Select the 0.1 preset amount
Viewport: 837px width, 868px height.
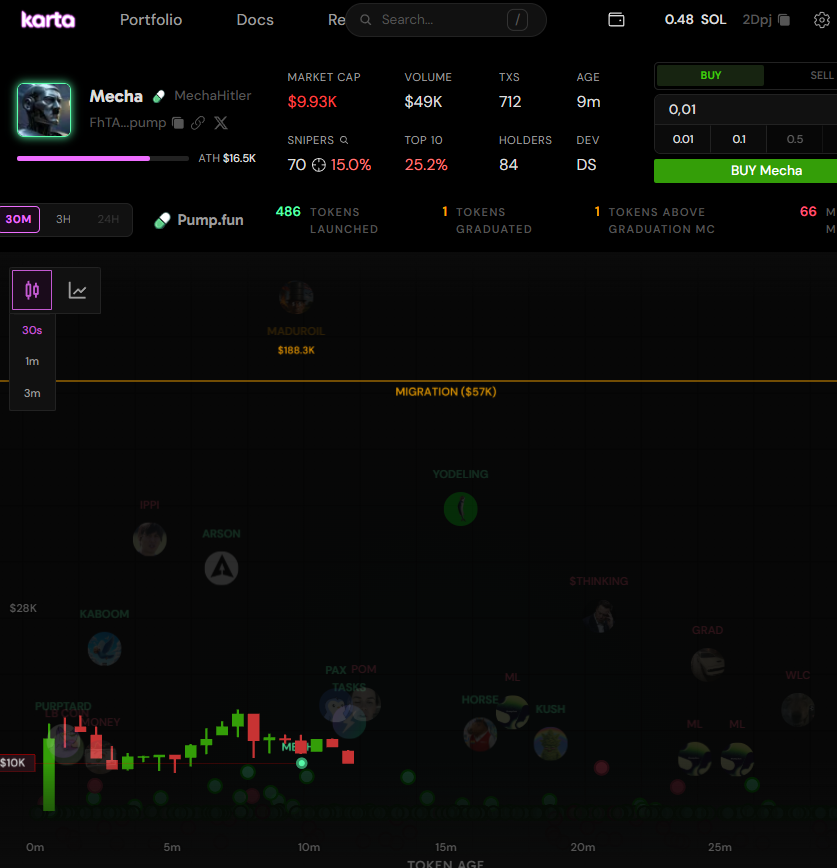pyautogui.click(x=738, y=140)
